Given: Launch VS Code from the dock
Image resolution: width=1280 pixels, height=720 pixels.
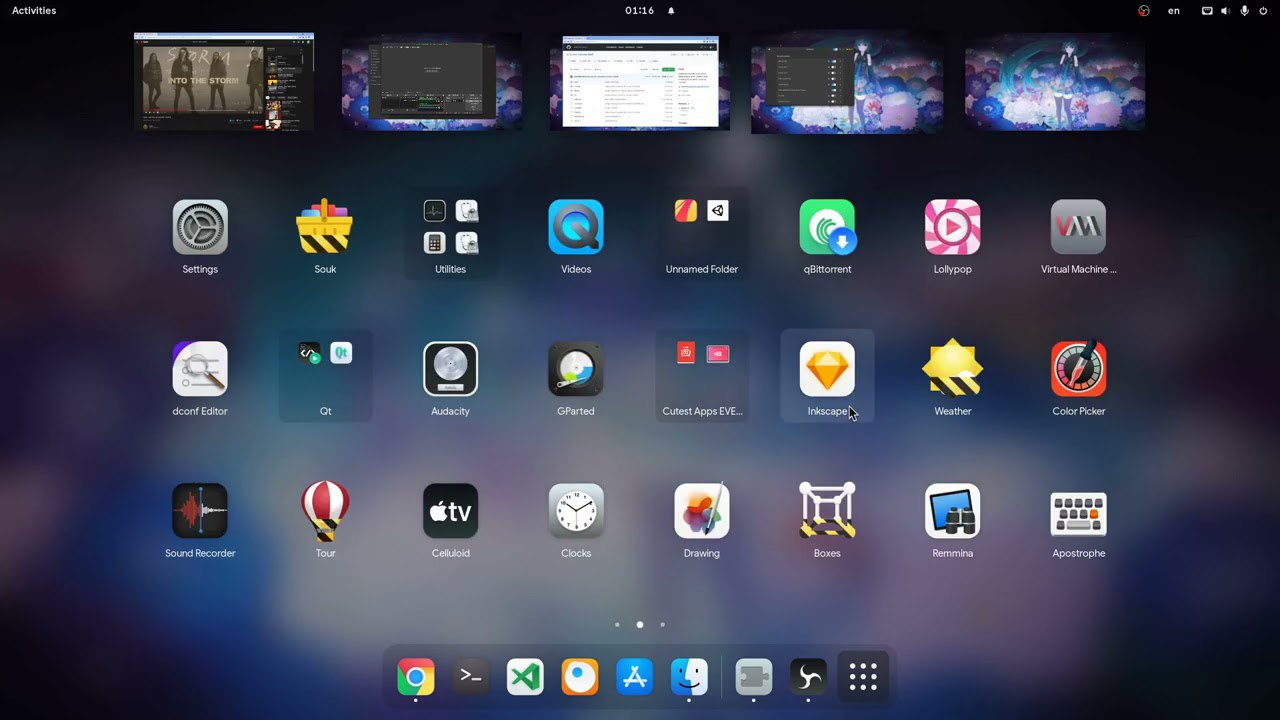Looking at the screenshot, I should [x=525, y=677].
